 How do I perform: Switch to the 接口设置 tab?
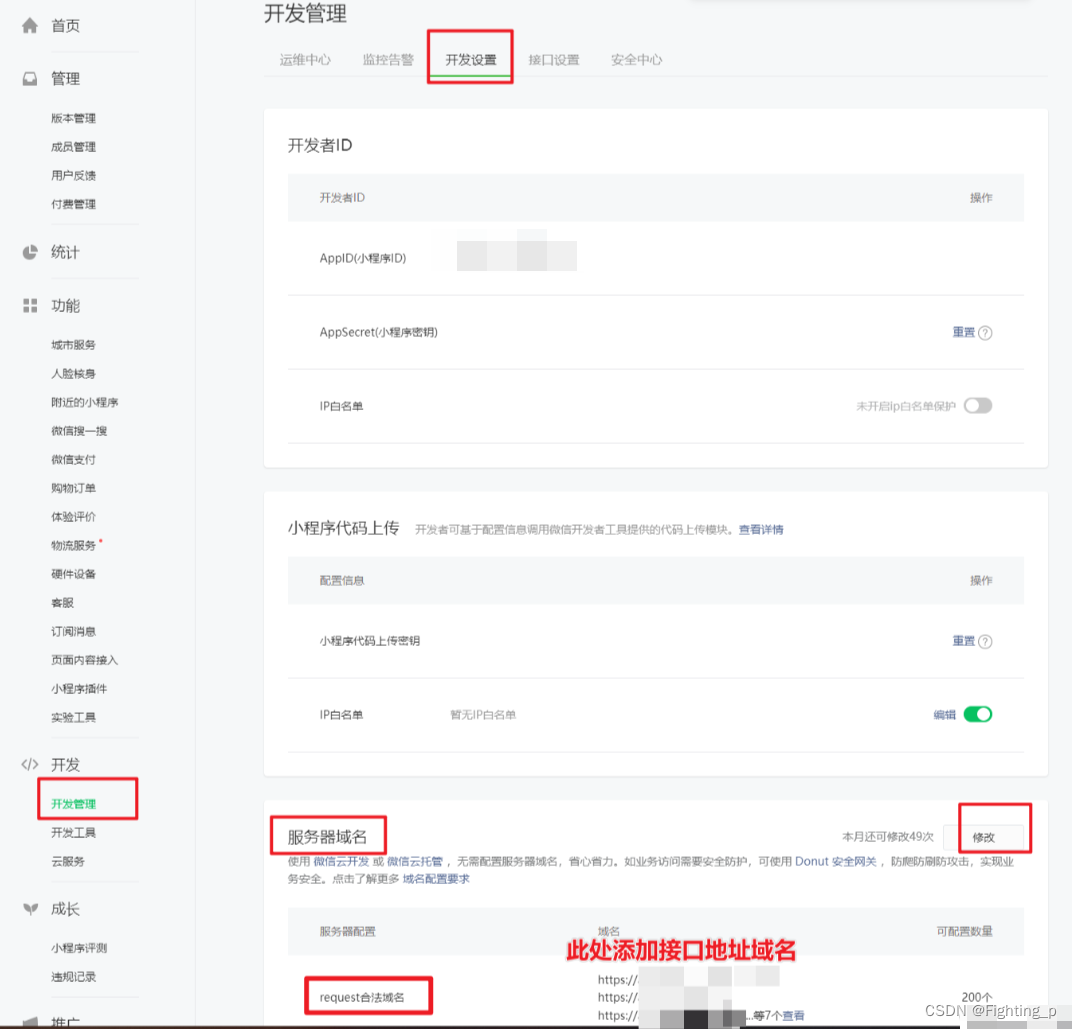(x=554, y=59)
